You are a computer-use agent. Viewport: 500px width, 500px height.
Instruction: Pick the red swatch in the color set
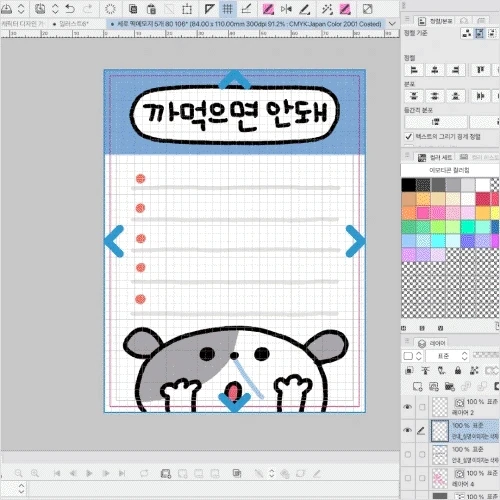(483, 199)
